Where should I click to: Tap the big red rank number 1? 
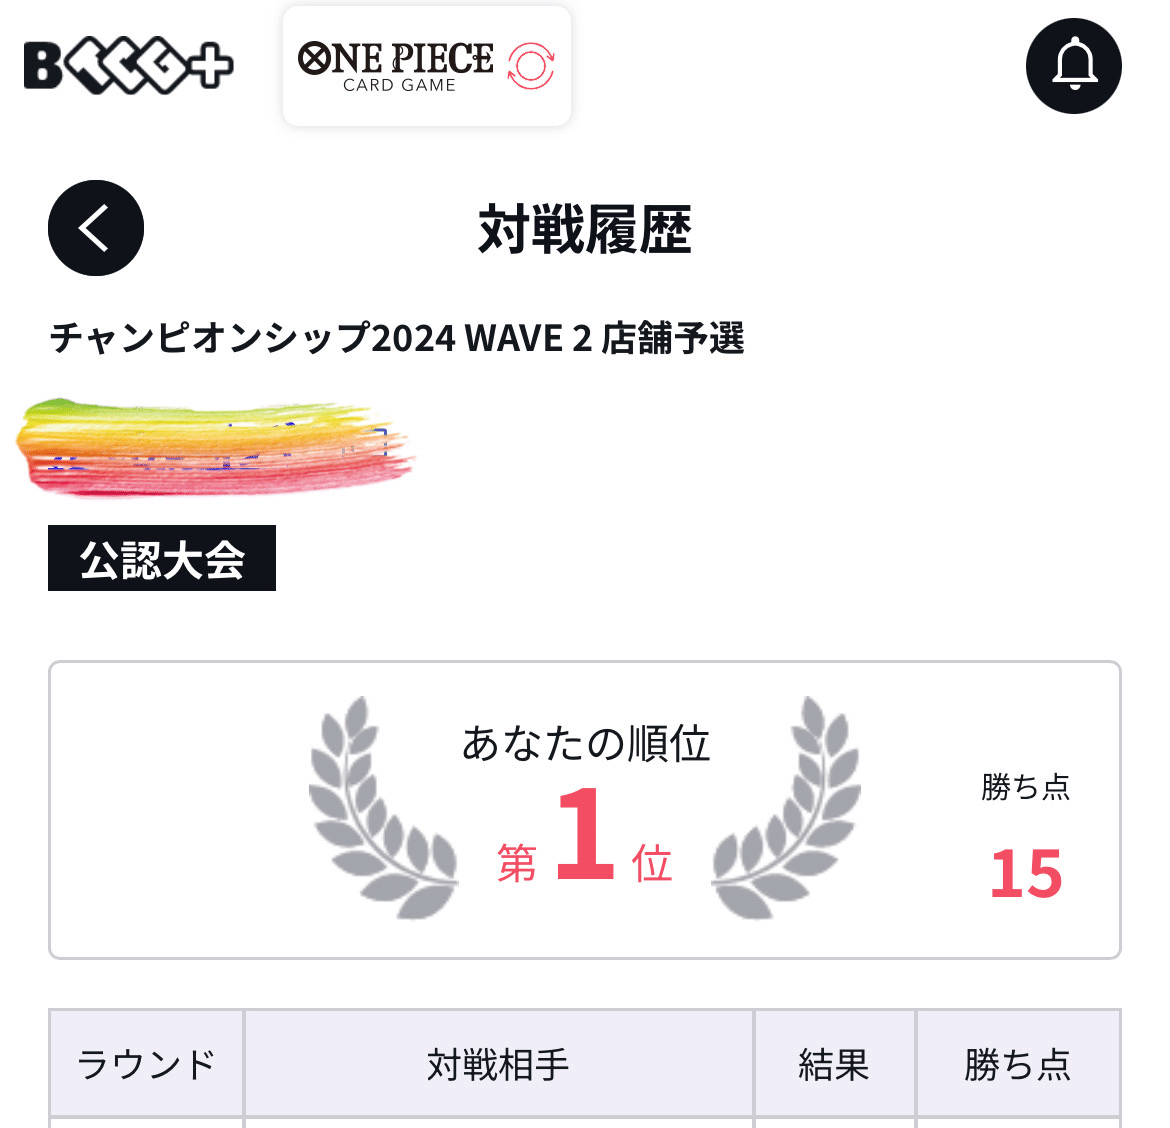[x=585, y=834]
